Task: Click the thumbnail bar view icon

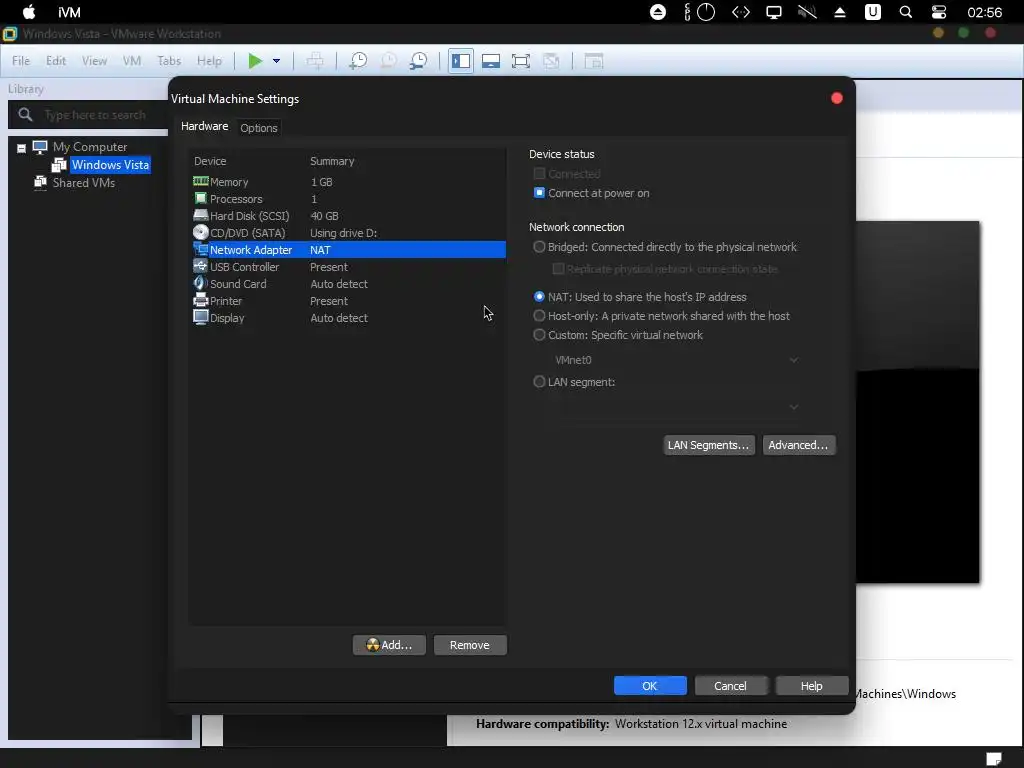Action: pos(491,61)
